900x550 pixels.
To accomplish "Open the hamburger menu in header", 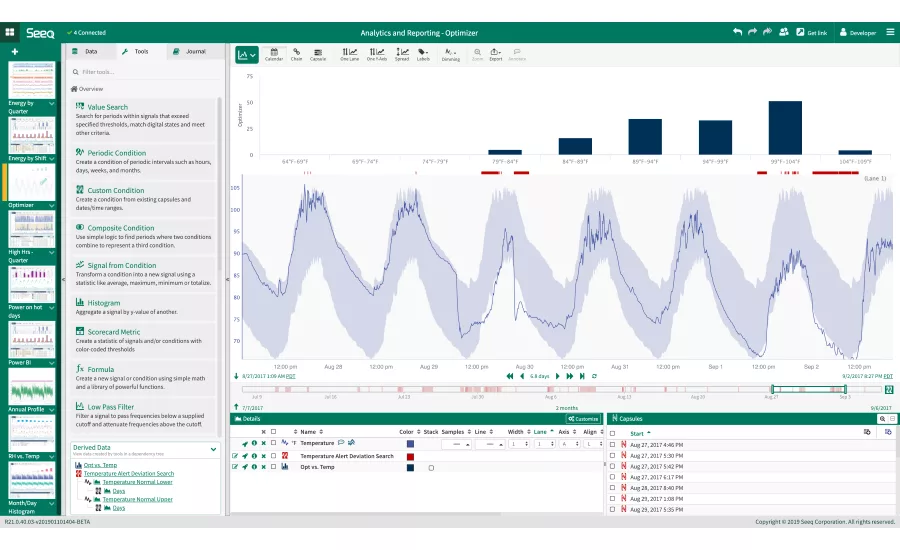I will (x=890, y=32).
